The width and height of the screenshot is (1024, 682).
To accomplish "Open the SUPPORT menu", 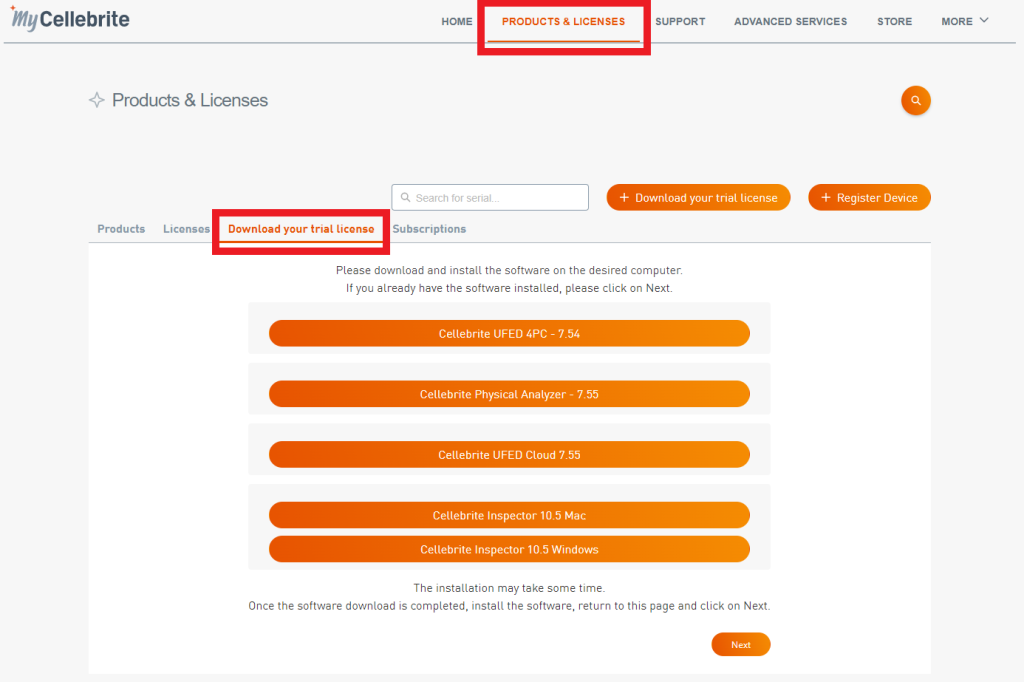I will pos(680,21).
